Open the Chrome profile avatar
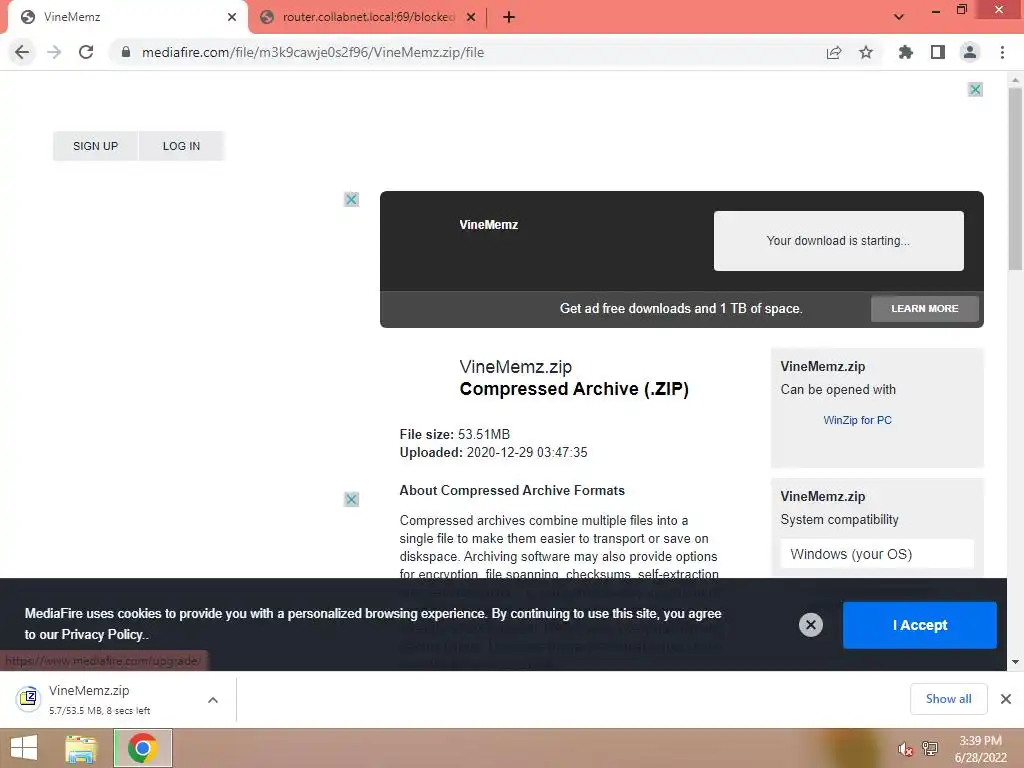The image size is (1024, 768). (x=970, y=52)
